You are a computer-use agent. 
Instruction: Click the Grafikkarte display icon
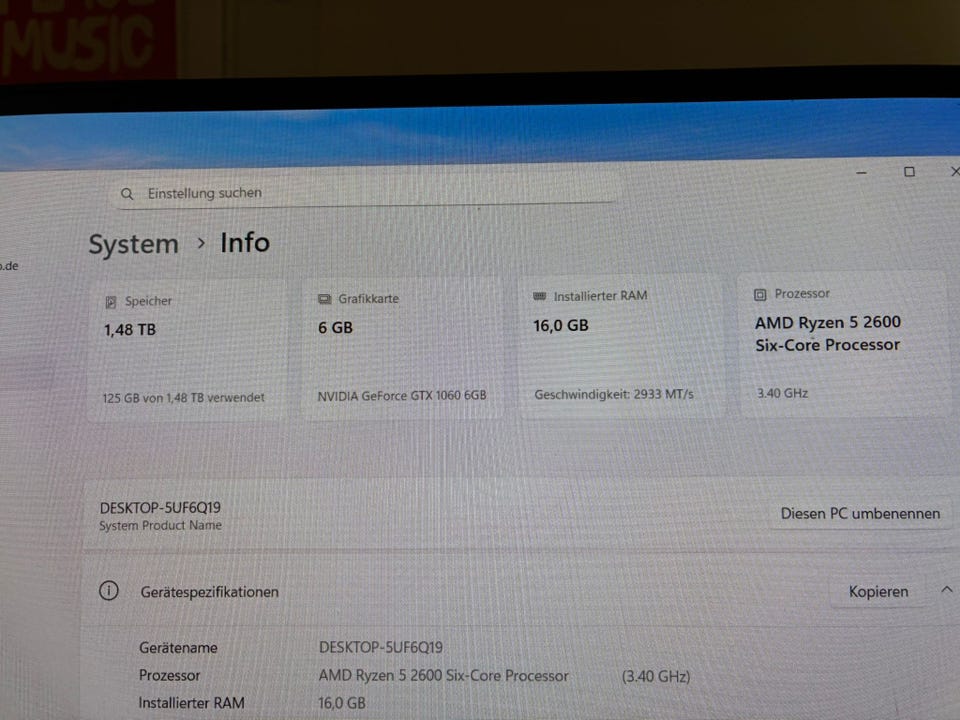(324, 299)
